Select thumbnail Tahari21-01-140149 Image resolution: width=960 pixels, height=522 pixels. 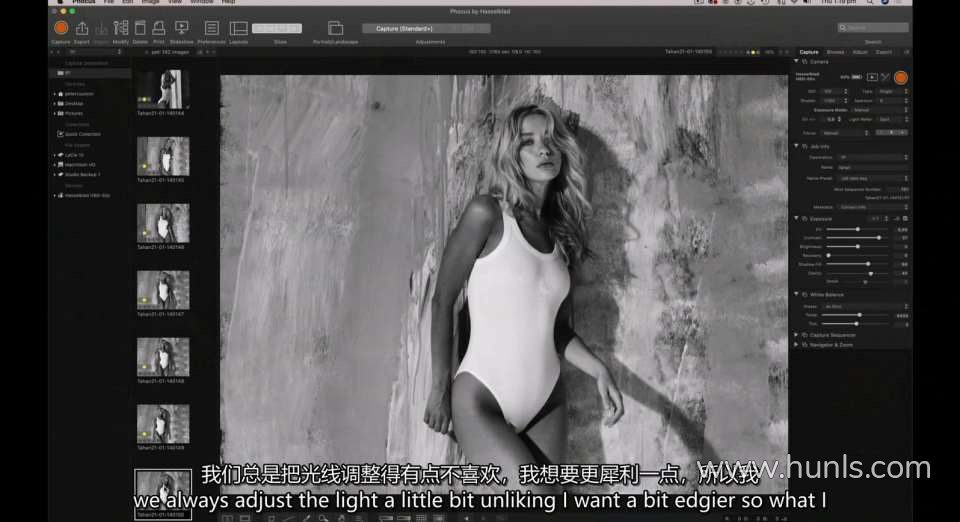point(163,423)
